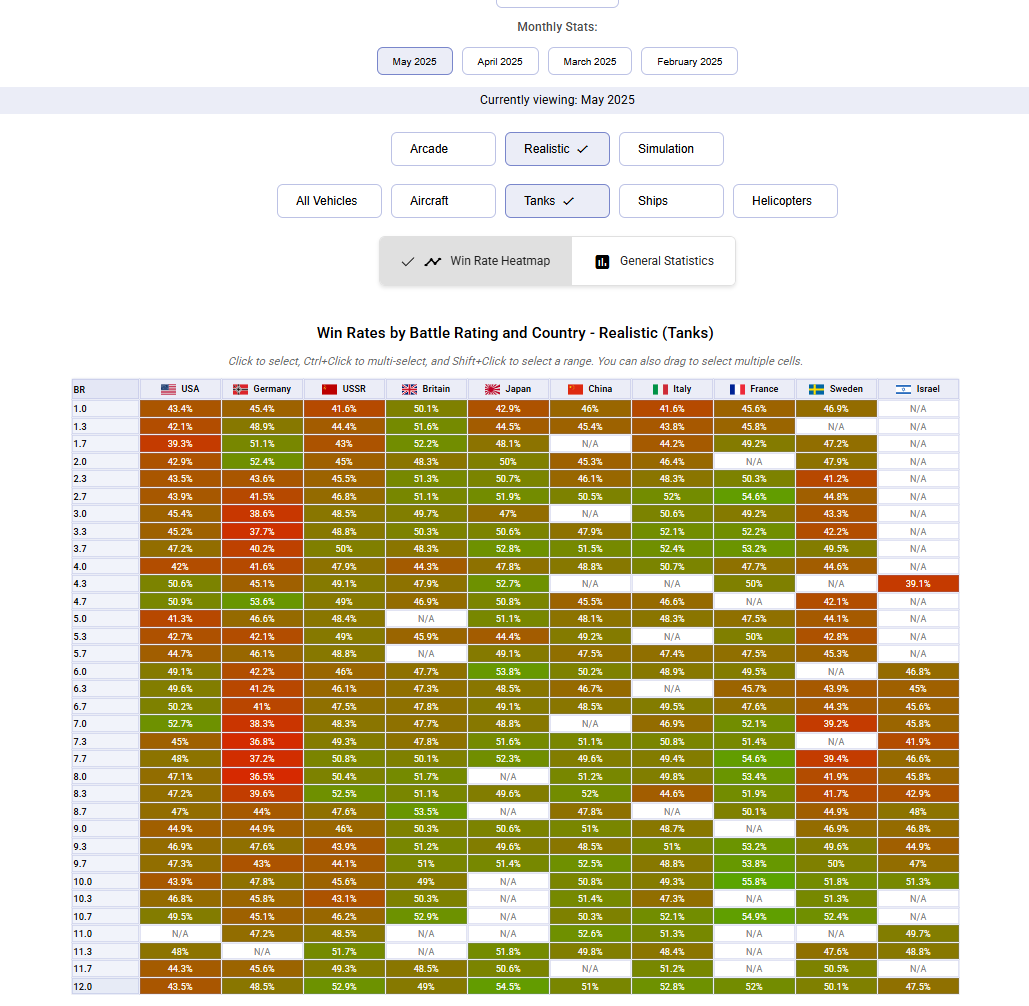The image size is (1029, 1006).
Task: Click the France flag icon
Action: pos(738,389)
